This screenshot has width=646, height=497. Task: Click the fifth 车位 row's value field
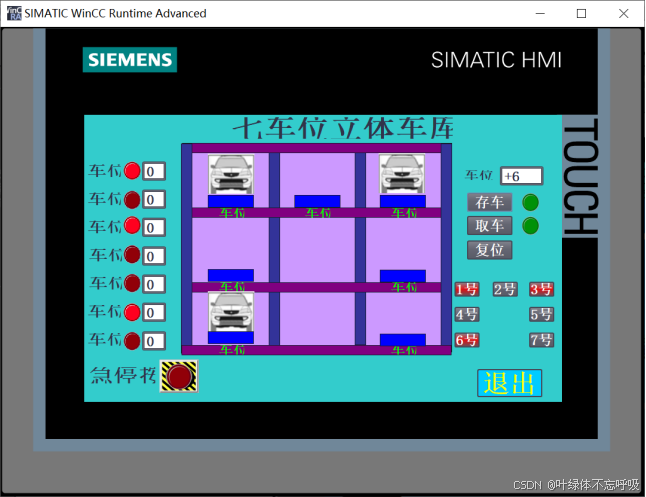154,284
